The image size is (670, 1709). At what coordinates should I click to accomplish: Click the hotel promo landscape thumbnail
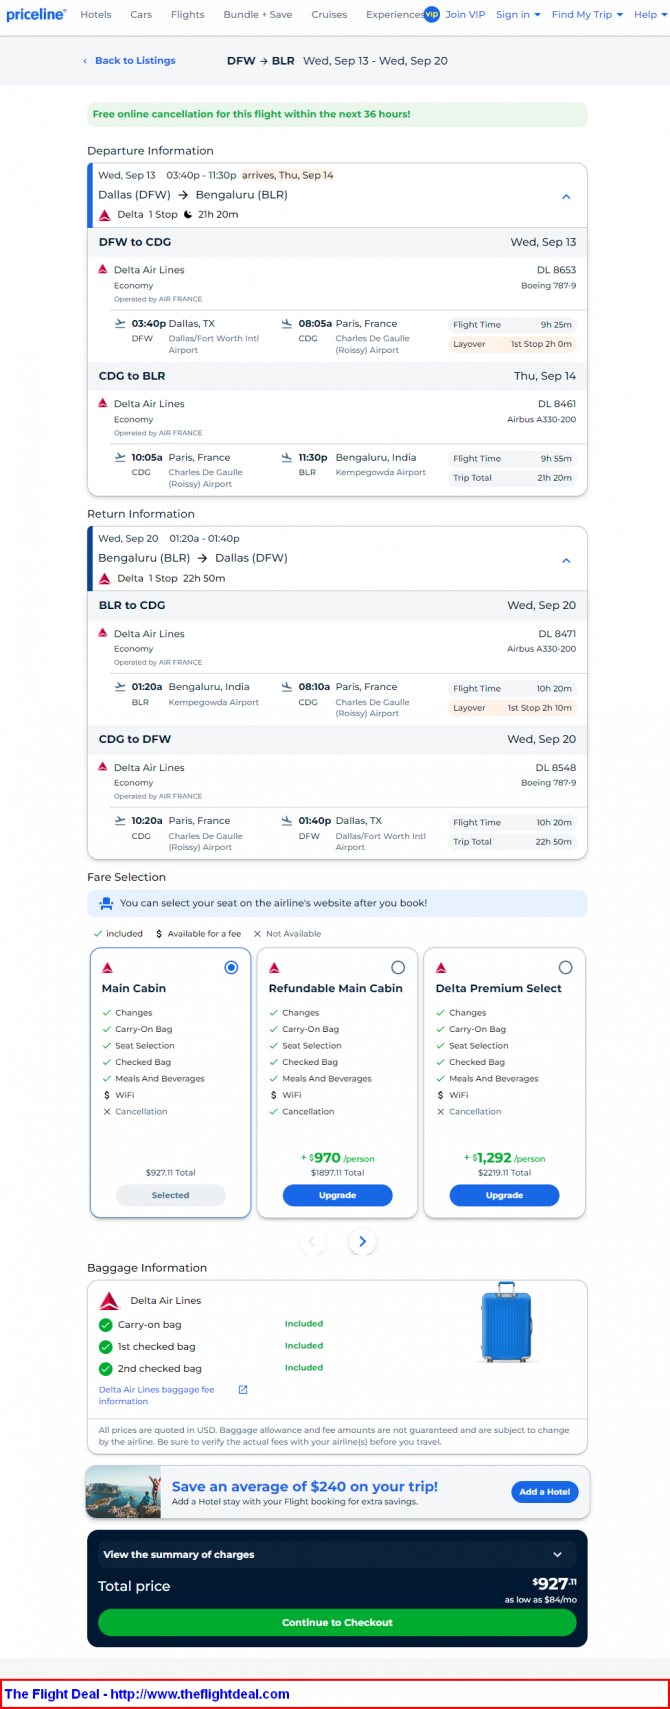124,1491
